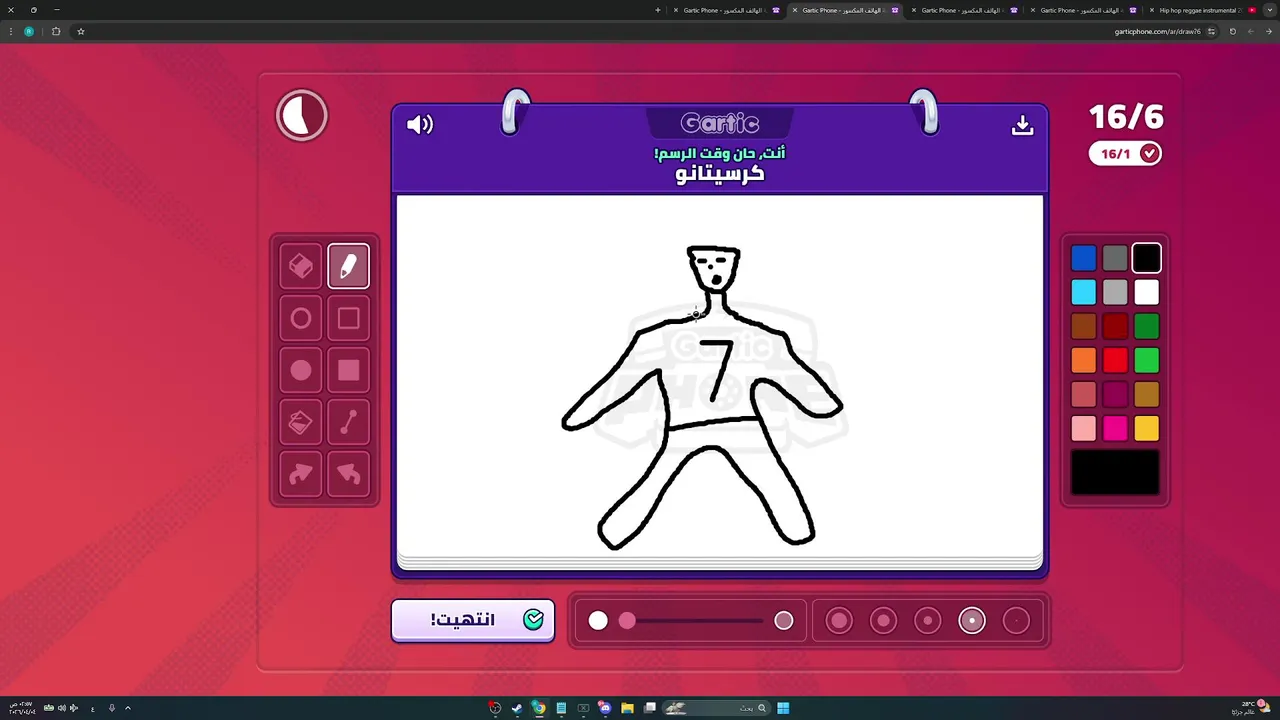Pick the dark blue color swatch
The height and width of the screenshot is (720, 1280).
(1084, 258)
